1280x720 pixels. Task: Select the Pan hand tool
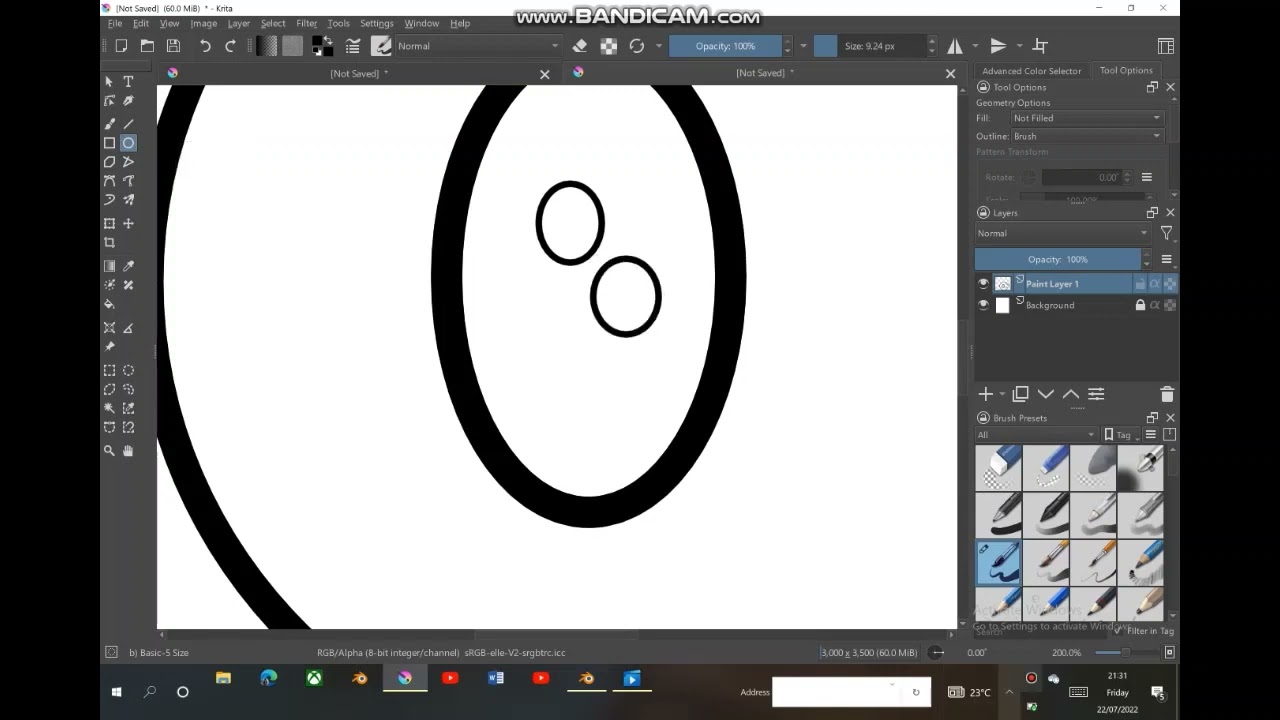128,451
